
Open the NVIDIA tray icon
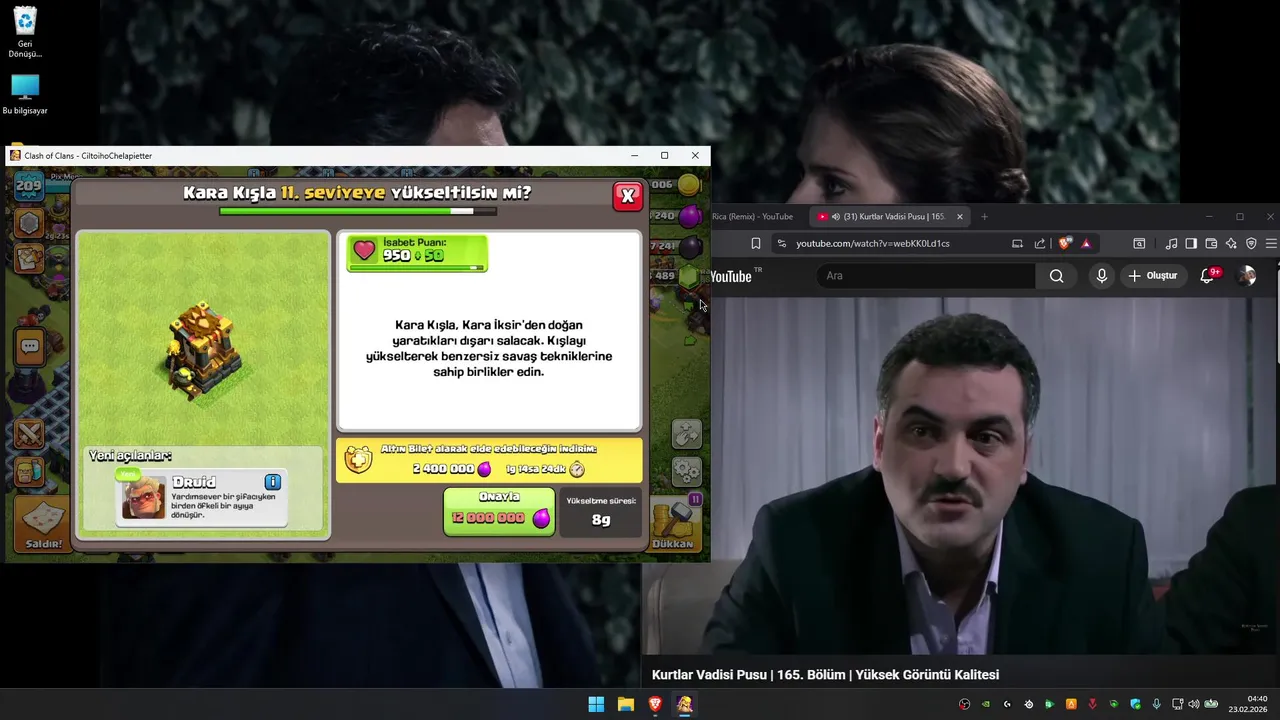click(986, 704)
